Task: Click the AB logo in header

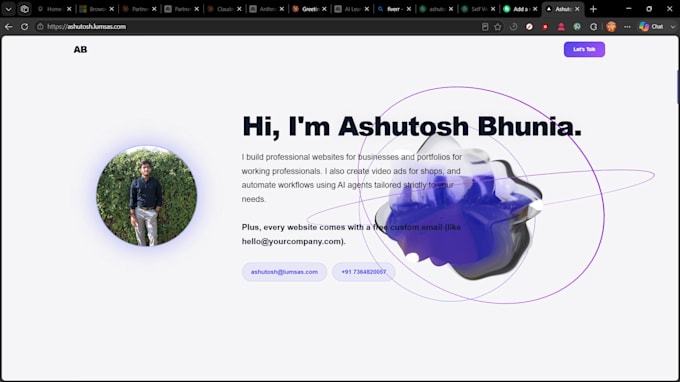Action: pos(80,49)
